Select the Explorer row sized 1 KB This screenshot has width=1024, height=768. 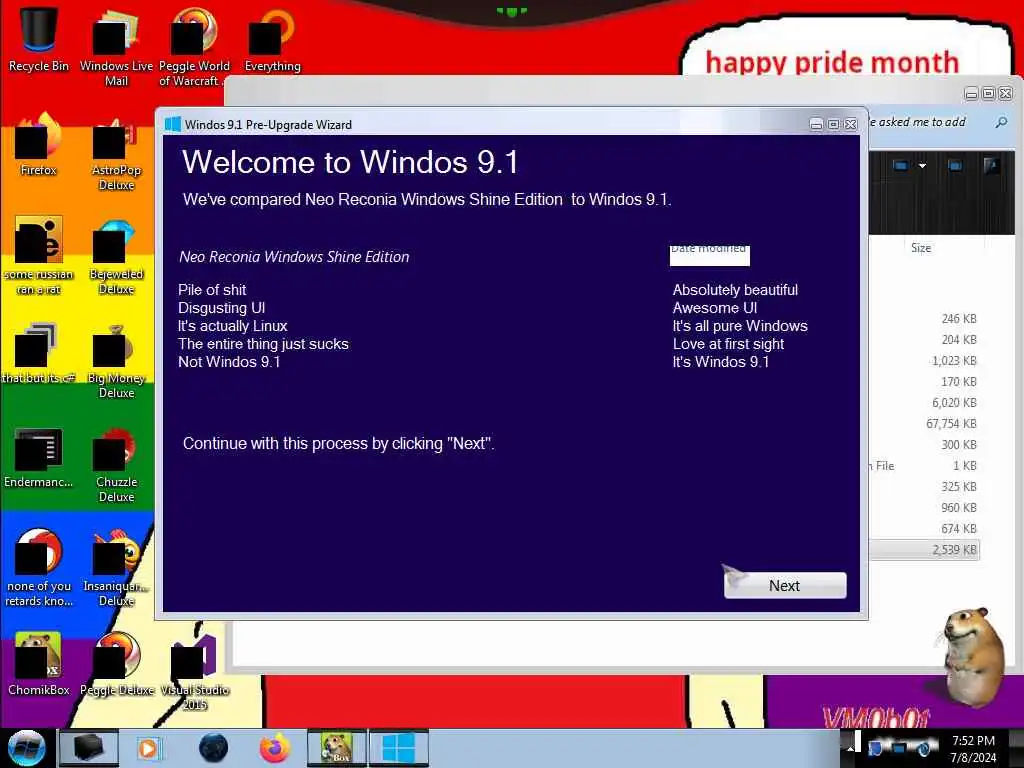[x=924, y=466]
